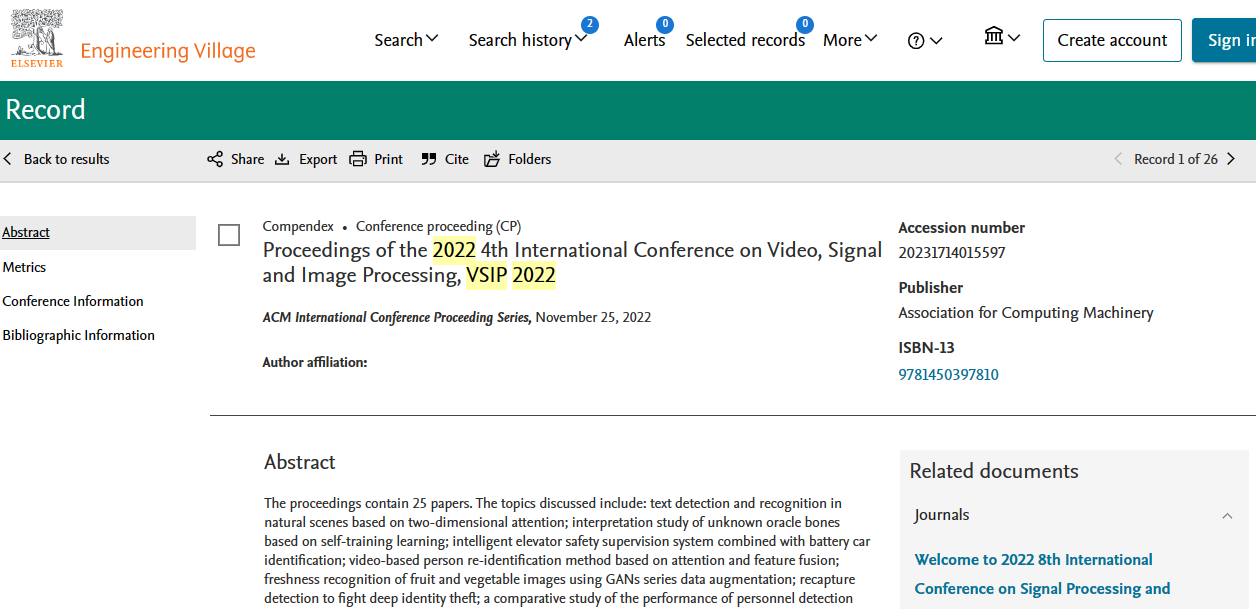Click the Alerts count badge
Viewport: 1256px width, 609px height.
[x=664, y=24]
